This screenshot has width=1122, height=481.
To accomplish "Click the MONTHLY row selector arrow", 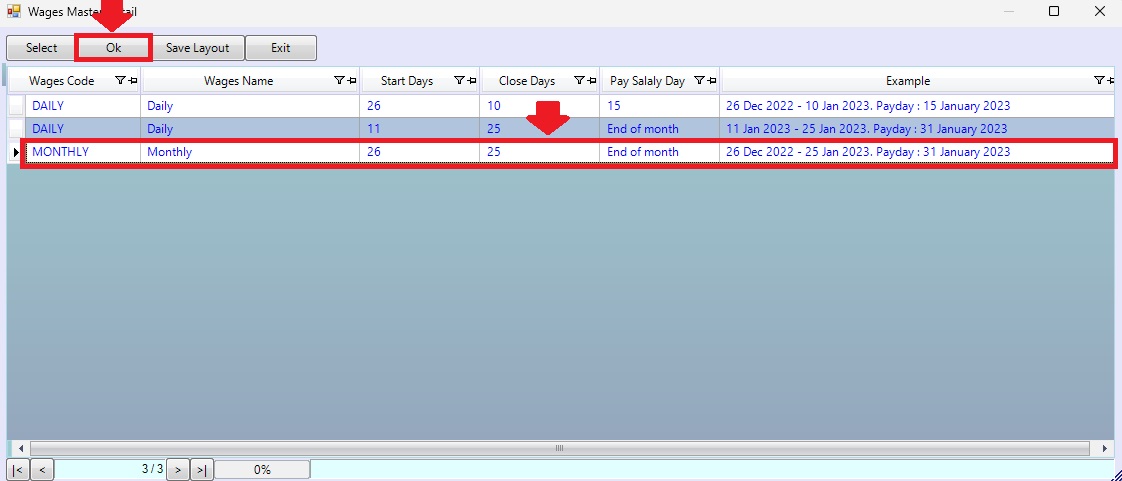I will pos(16,152).
